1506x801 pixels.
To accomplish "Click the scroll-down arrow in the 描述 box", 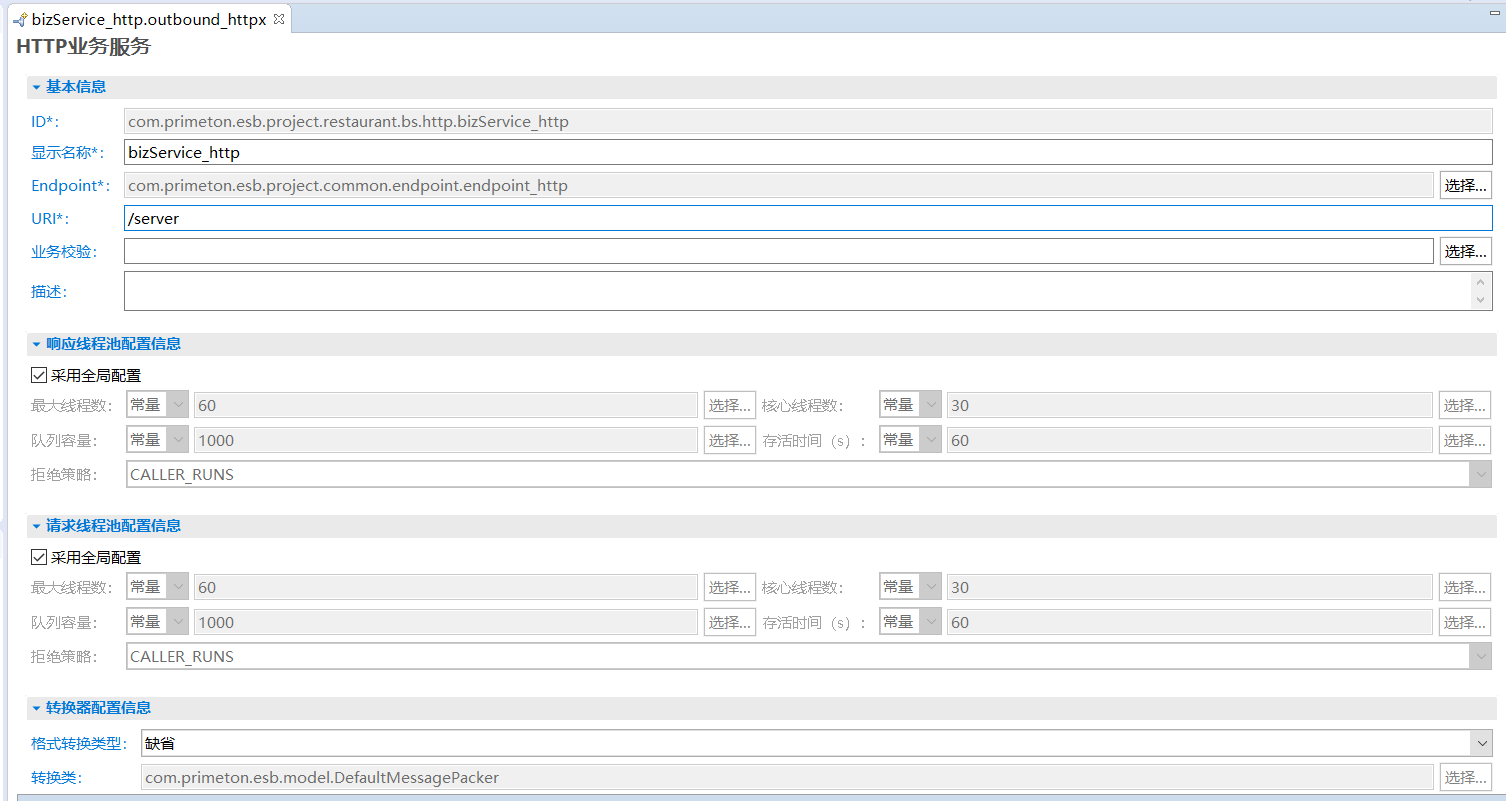I will (1481, 300).
